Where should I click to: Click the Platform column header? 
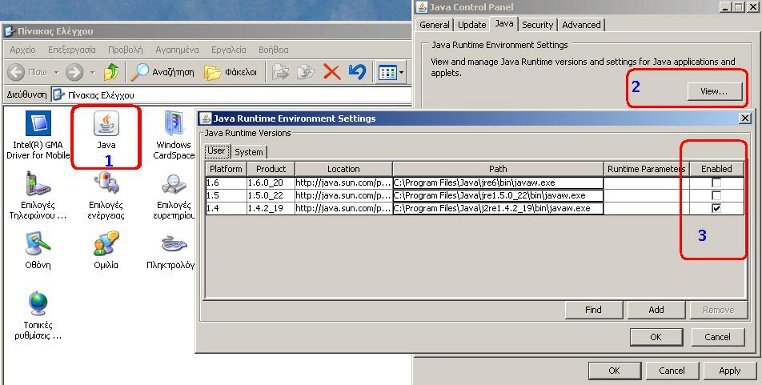point(226,169)
